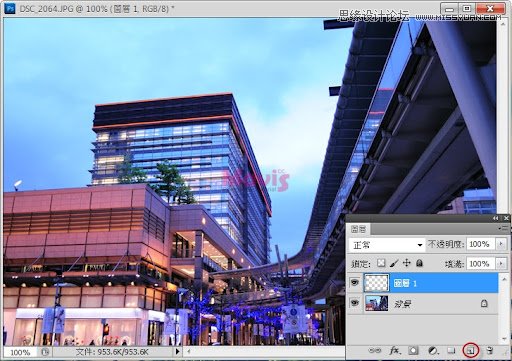Maximize the DSC_2064.JPG document window
Screen dimensions: 512x361
[x=467, y=8]
